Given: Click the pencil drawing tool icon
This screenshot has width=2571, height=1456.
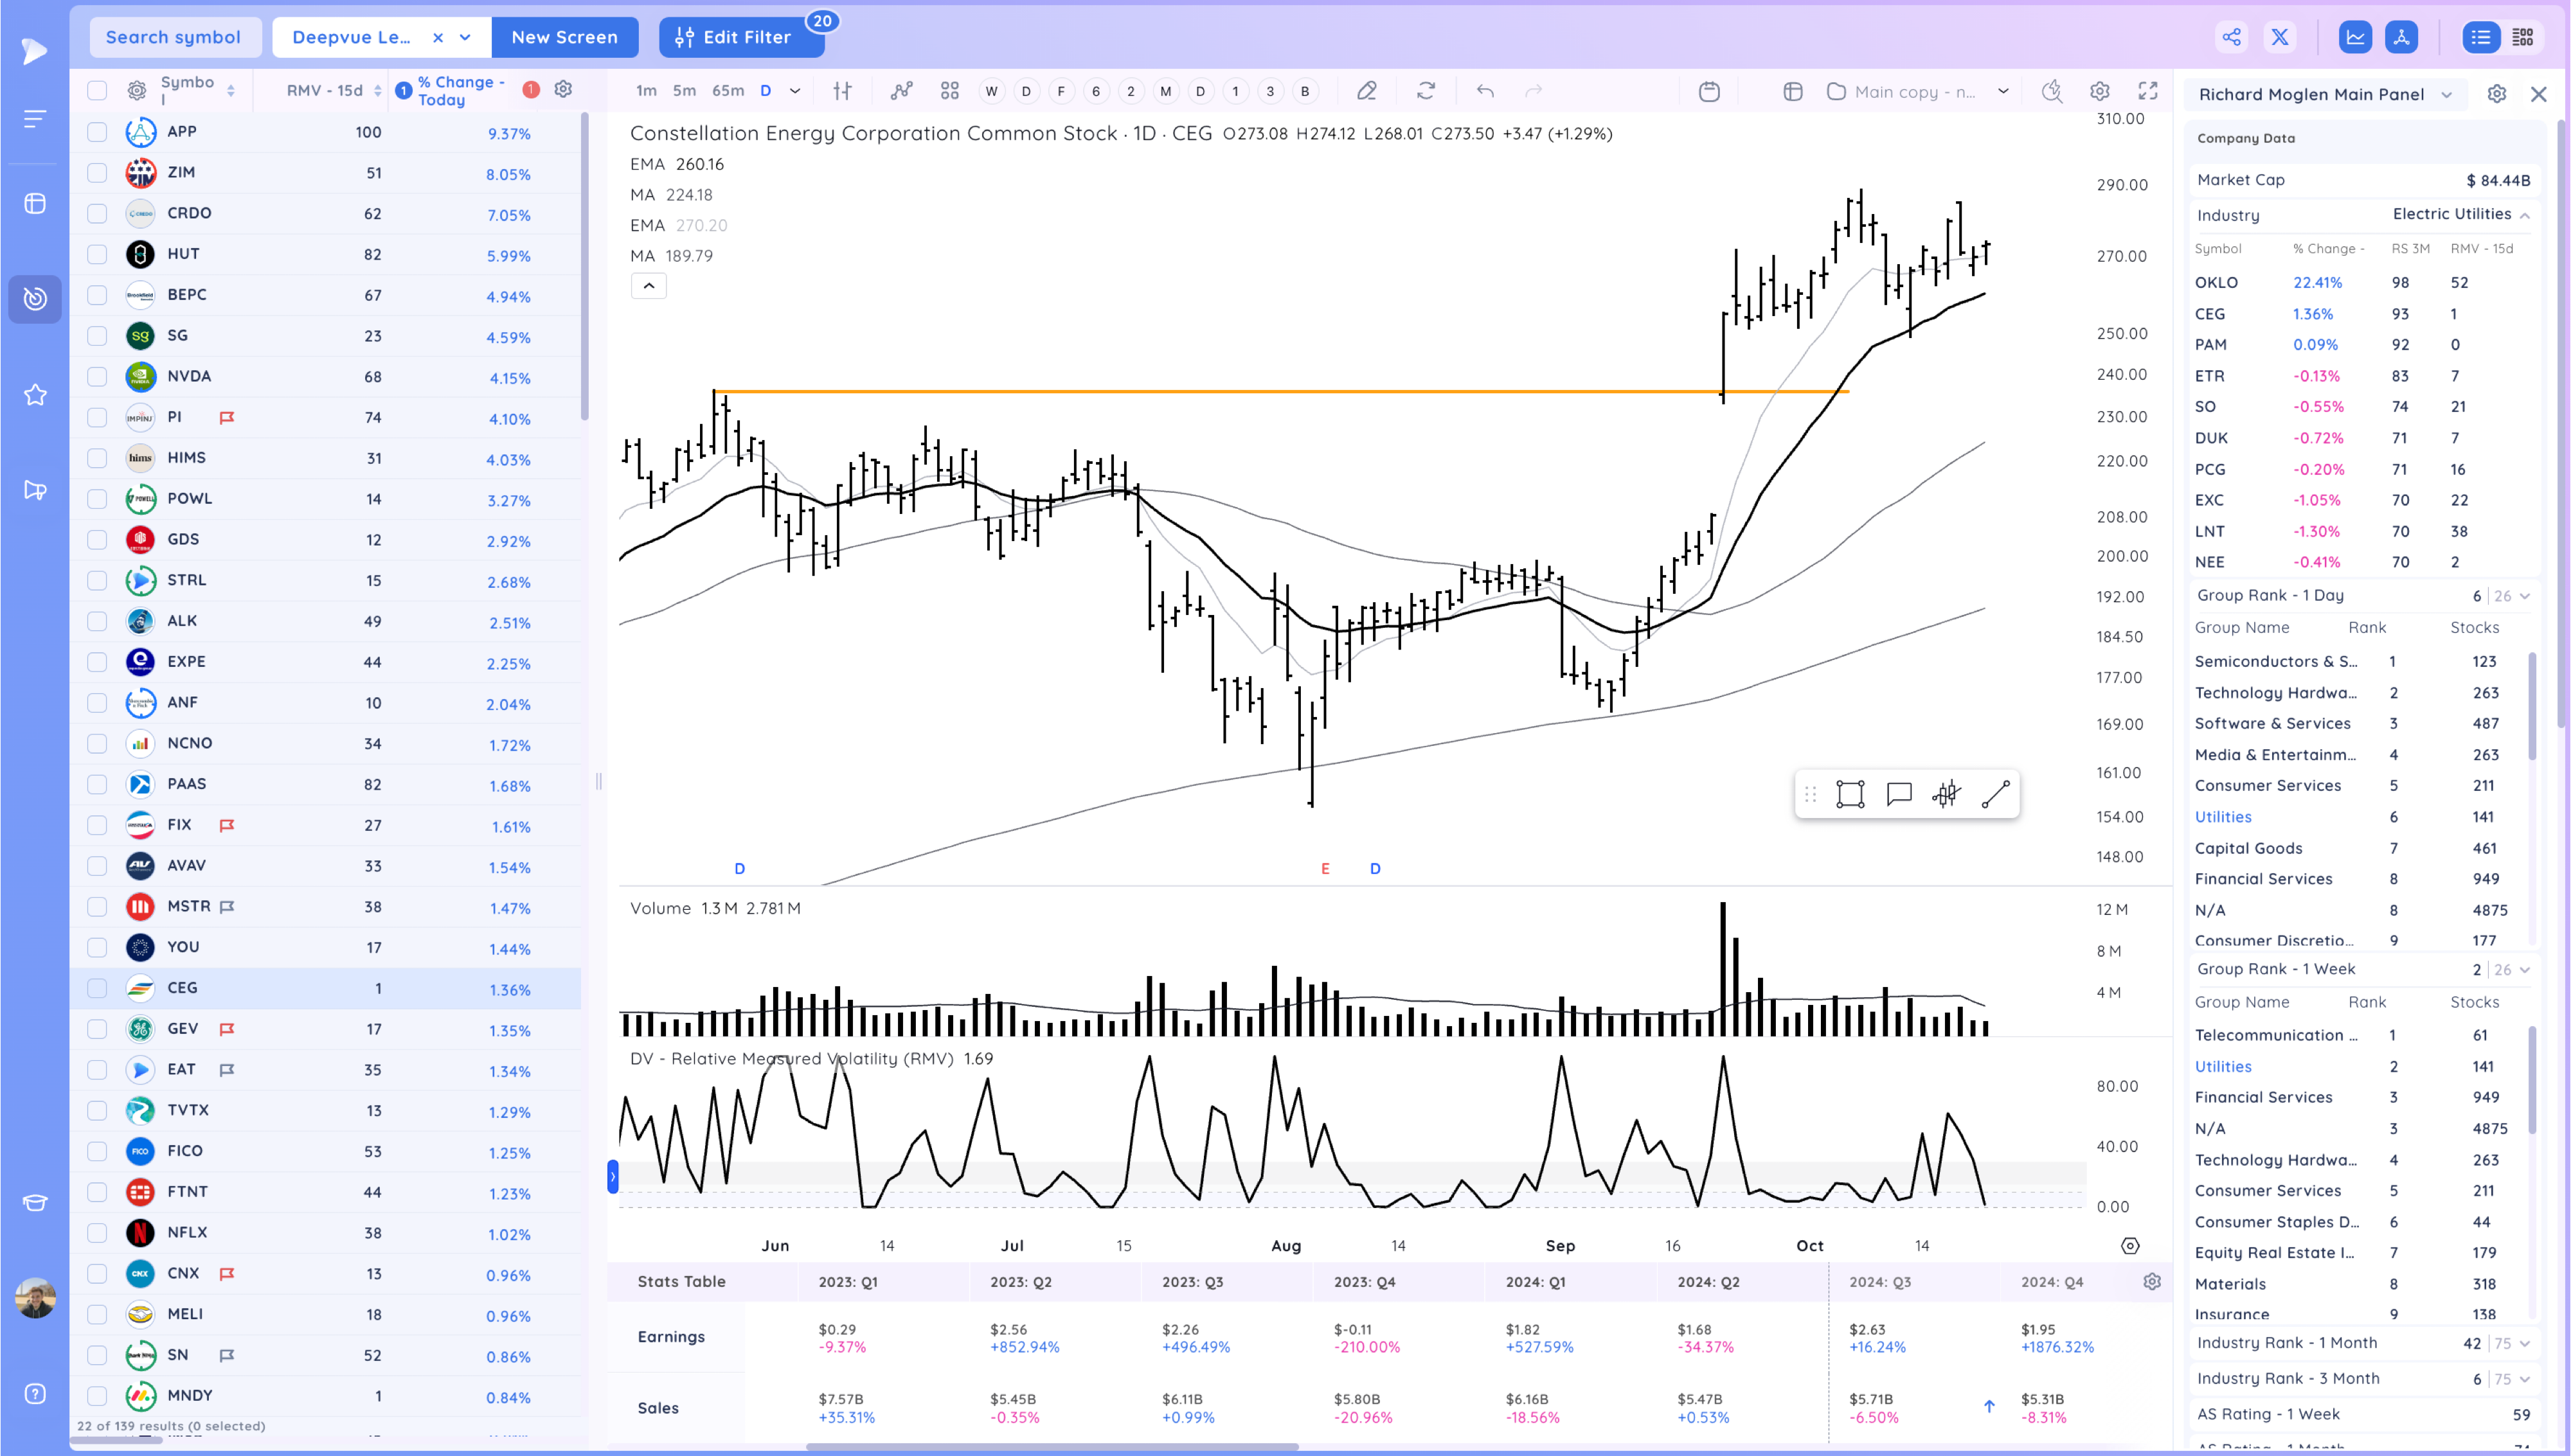Looking at the screenshot, I should [x=1366, y=91].
